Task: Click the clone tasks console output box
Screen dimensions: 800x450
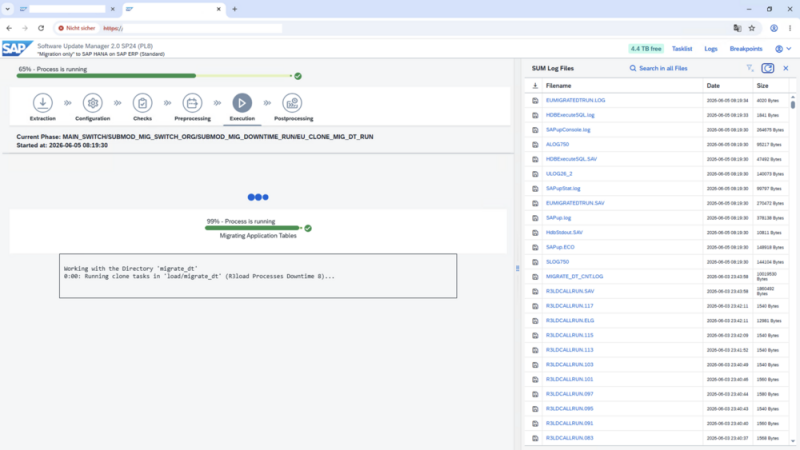Action: (258, 276)
